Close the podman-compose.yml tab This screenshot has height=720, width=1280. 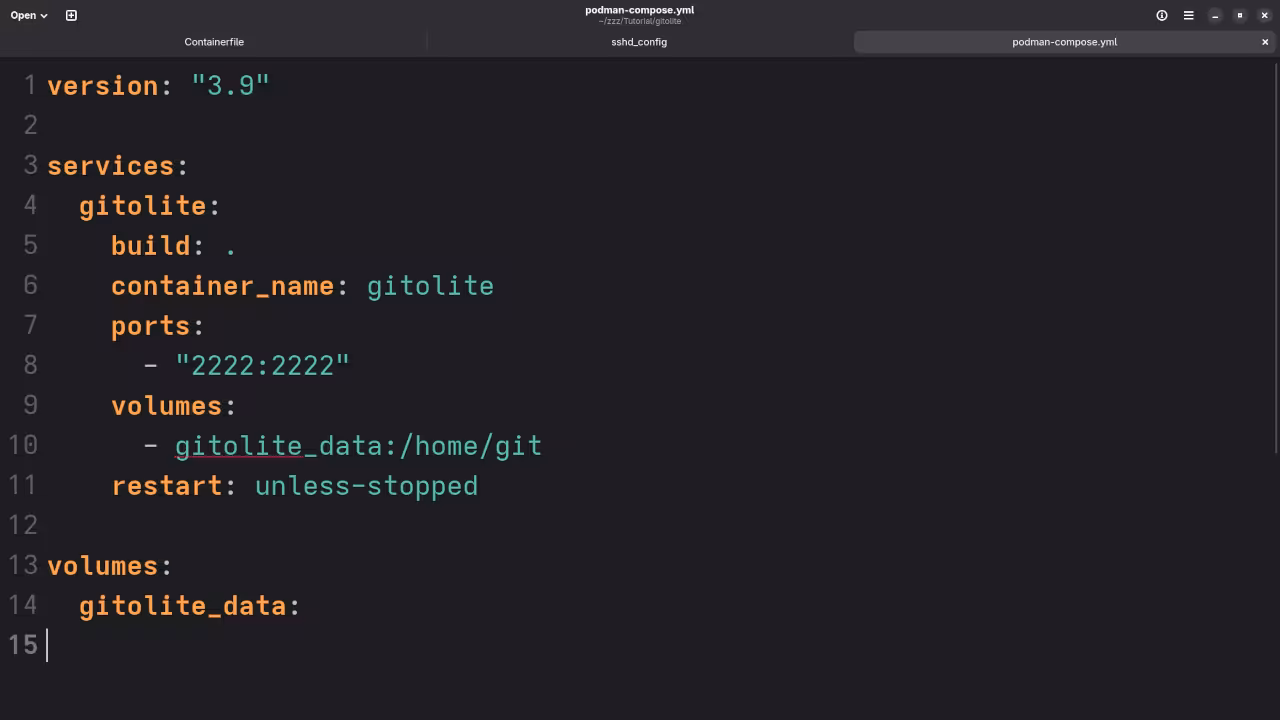[1265, 42]
